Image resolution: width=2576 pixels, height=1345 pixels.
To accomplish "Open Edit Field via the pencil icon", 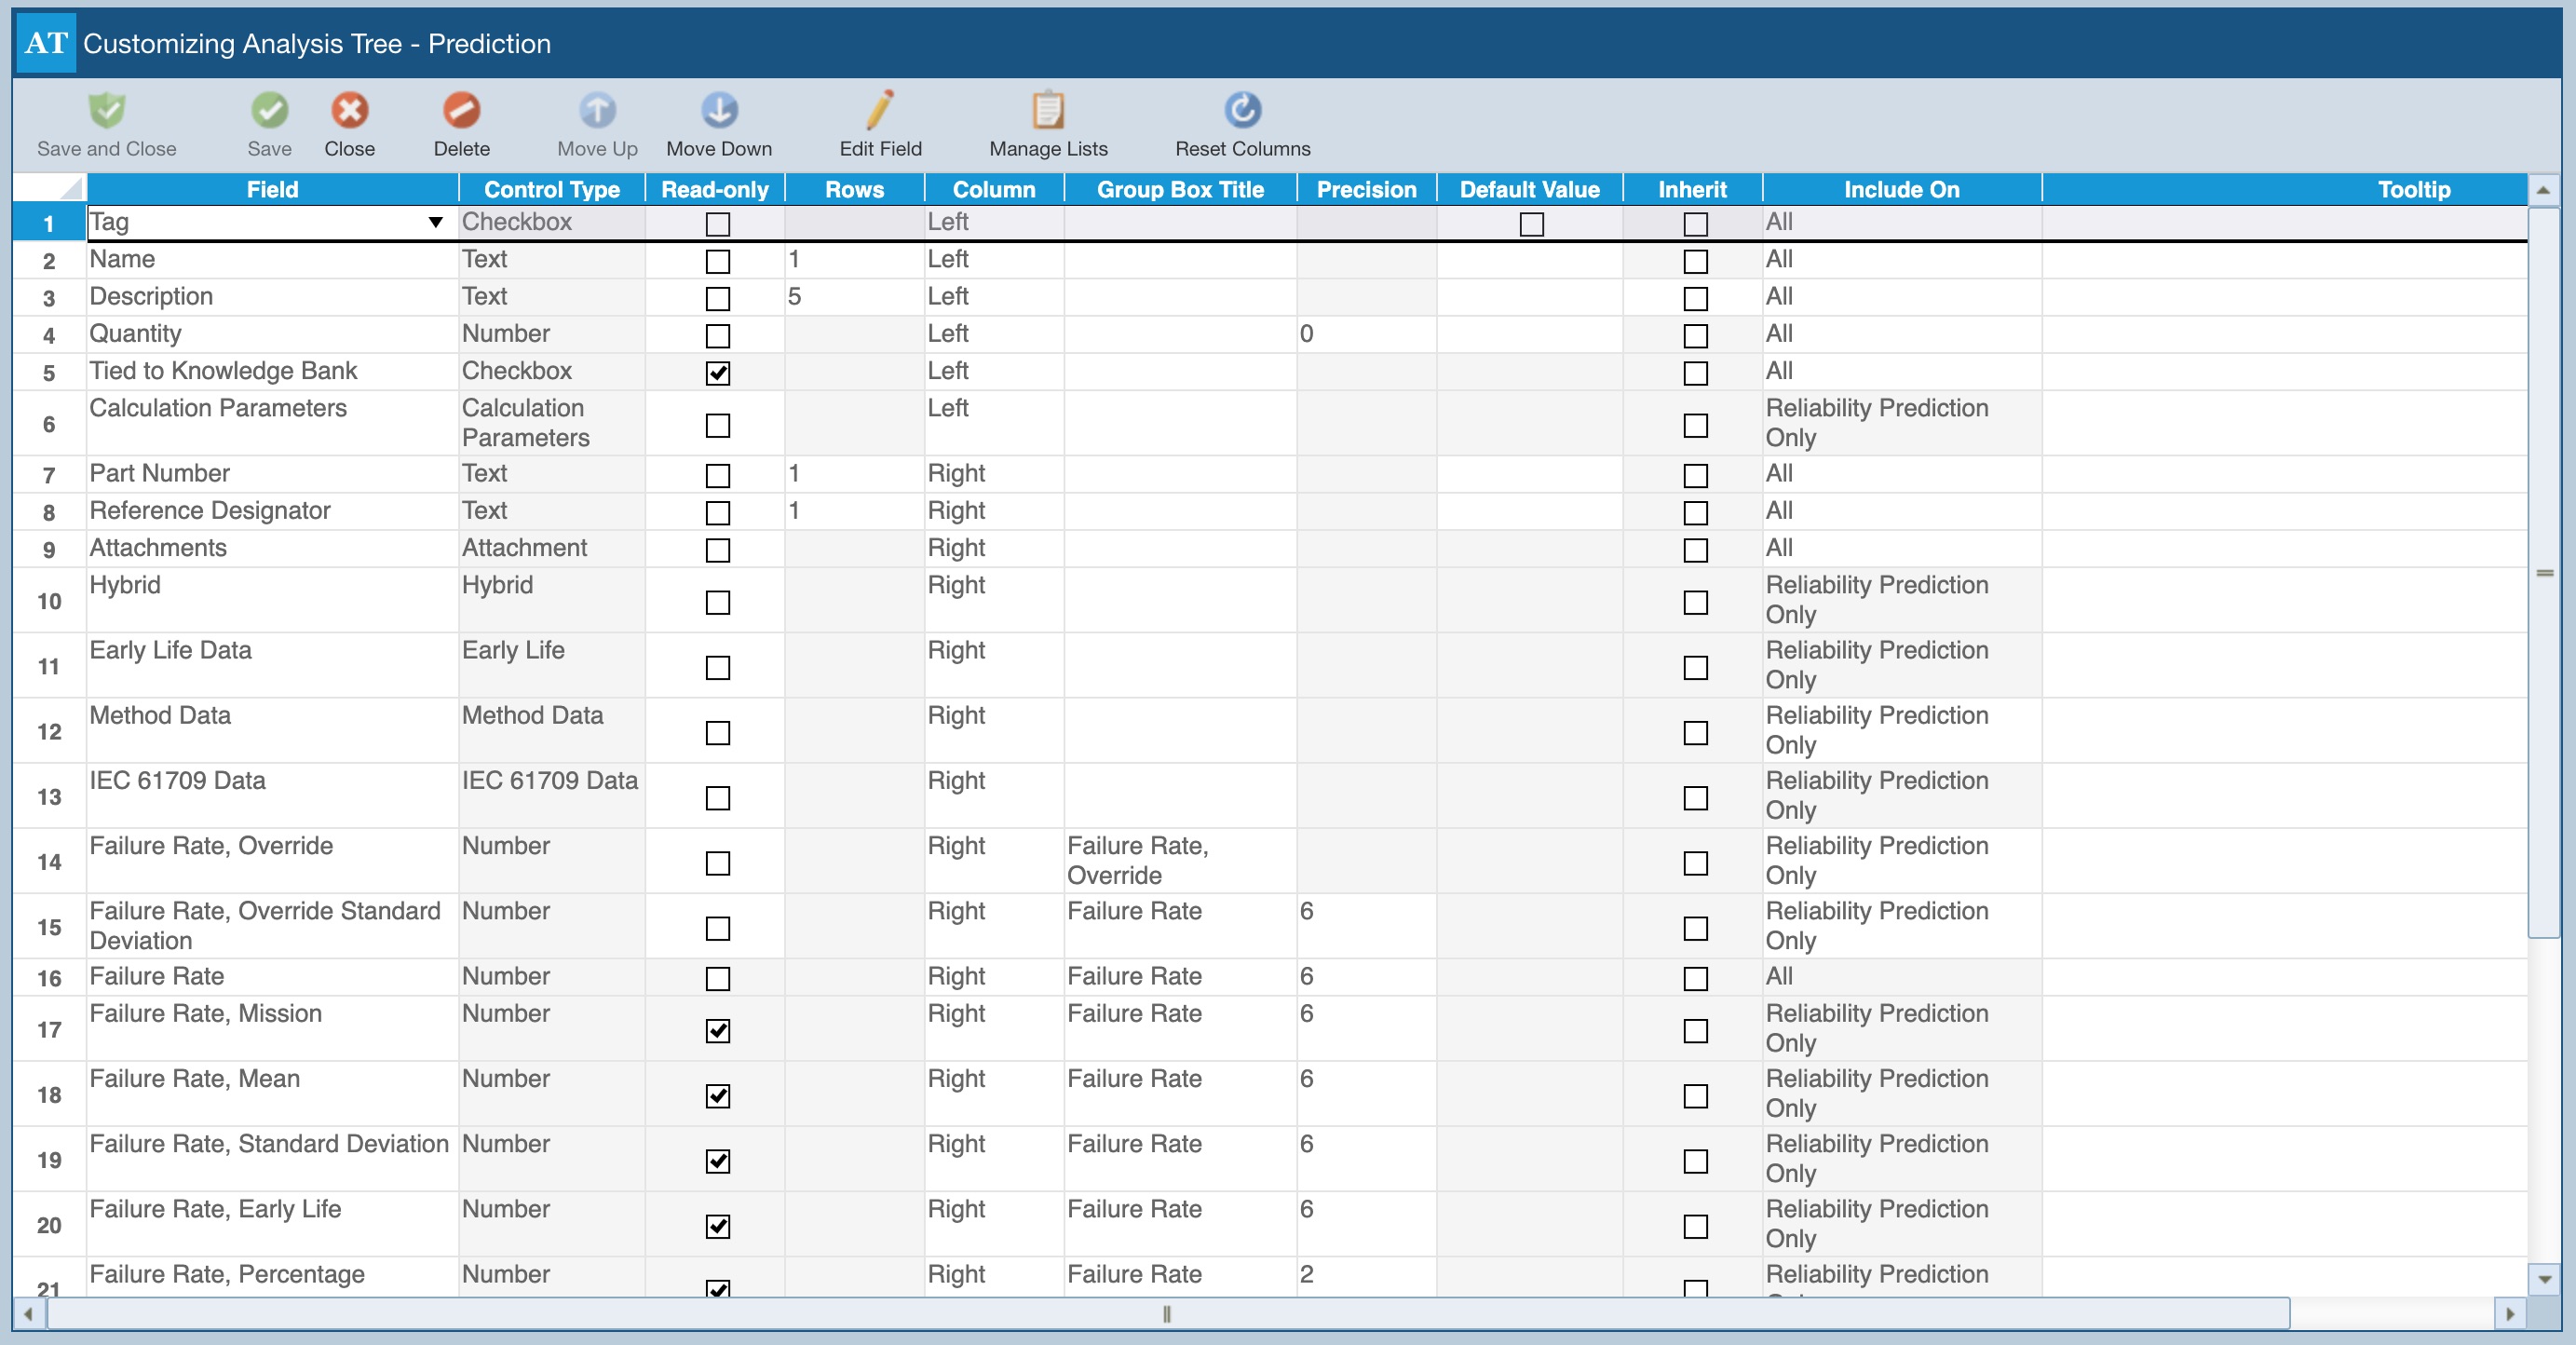I will click(880, 111).
